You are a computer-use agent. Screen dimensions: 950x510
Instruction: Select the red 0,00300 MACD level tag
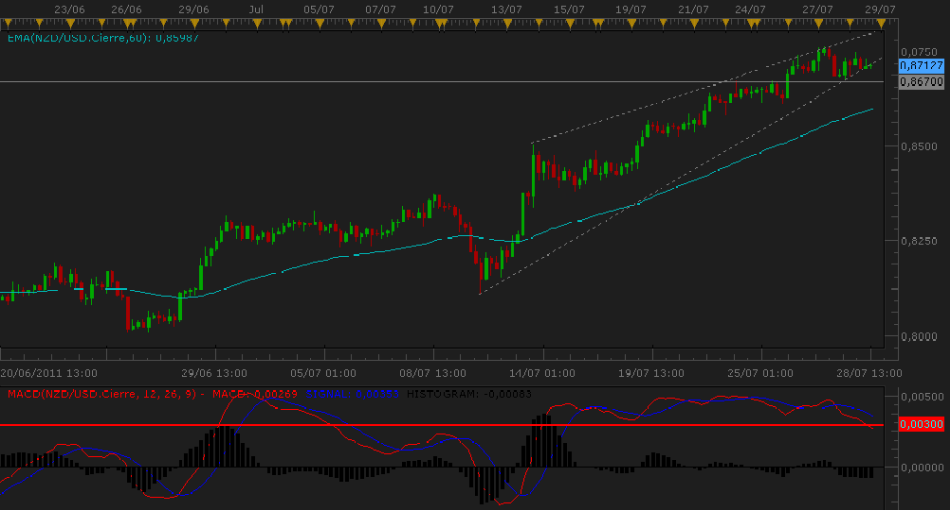(x=917, y=426)
